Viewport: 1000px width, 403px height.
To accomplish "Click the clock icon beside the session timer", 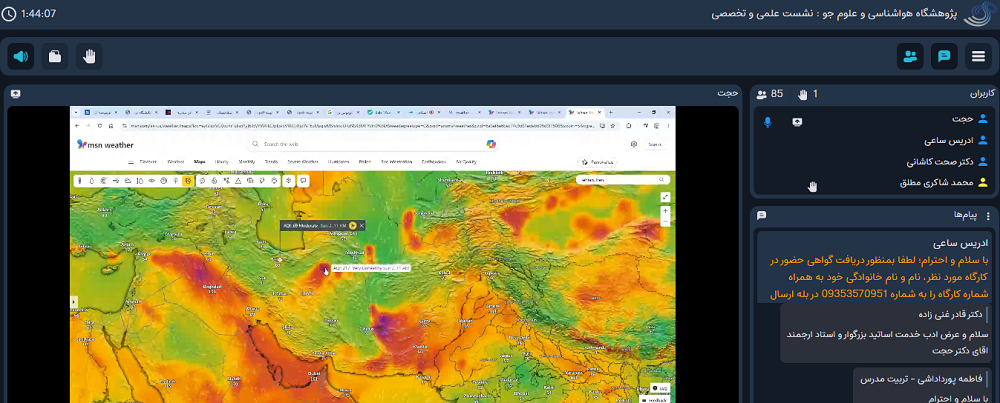I will click(x=9, y=13).
